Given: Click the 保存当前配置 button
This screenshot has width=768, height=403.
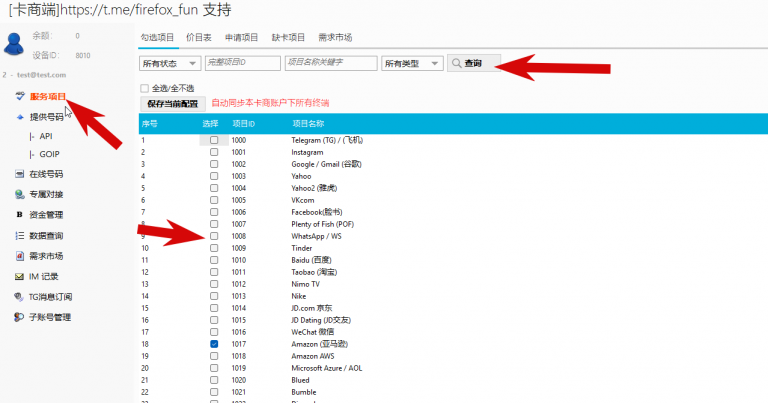Looking at the screenshot, I should point(172,103).
